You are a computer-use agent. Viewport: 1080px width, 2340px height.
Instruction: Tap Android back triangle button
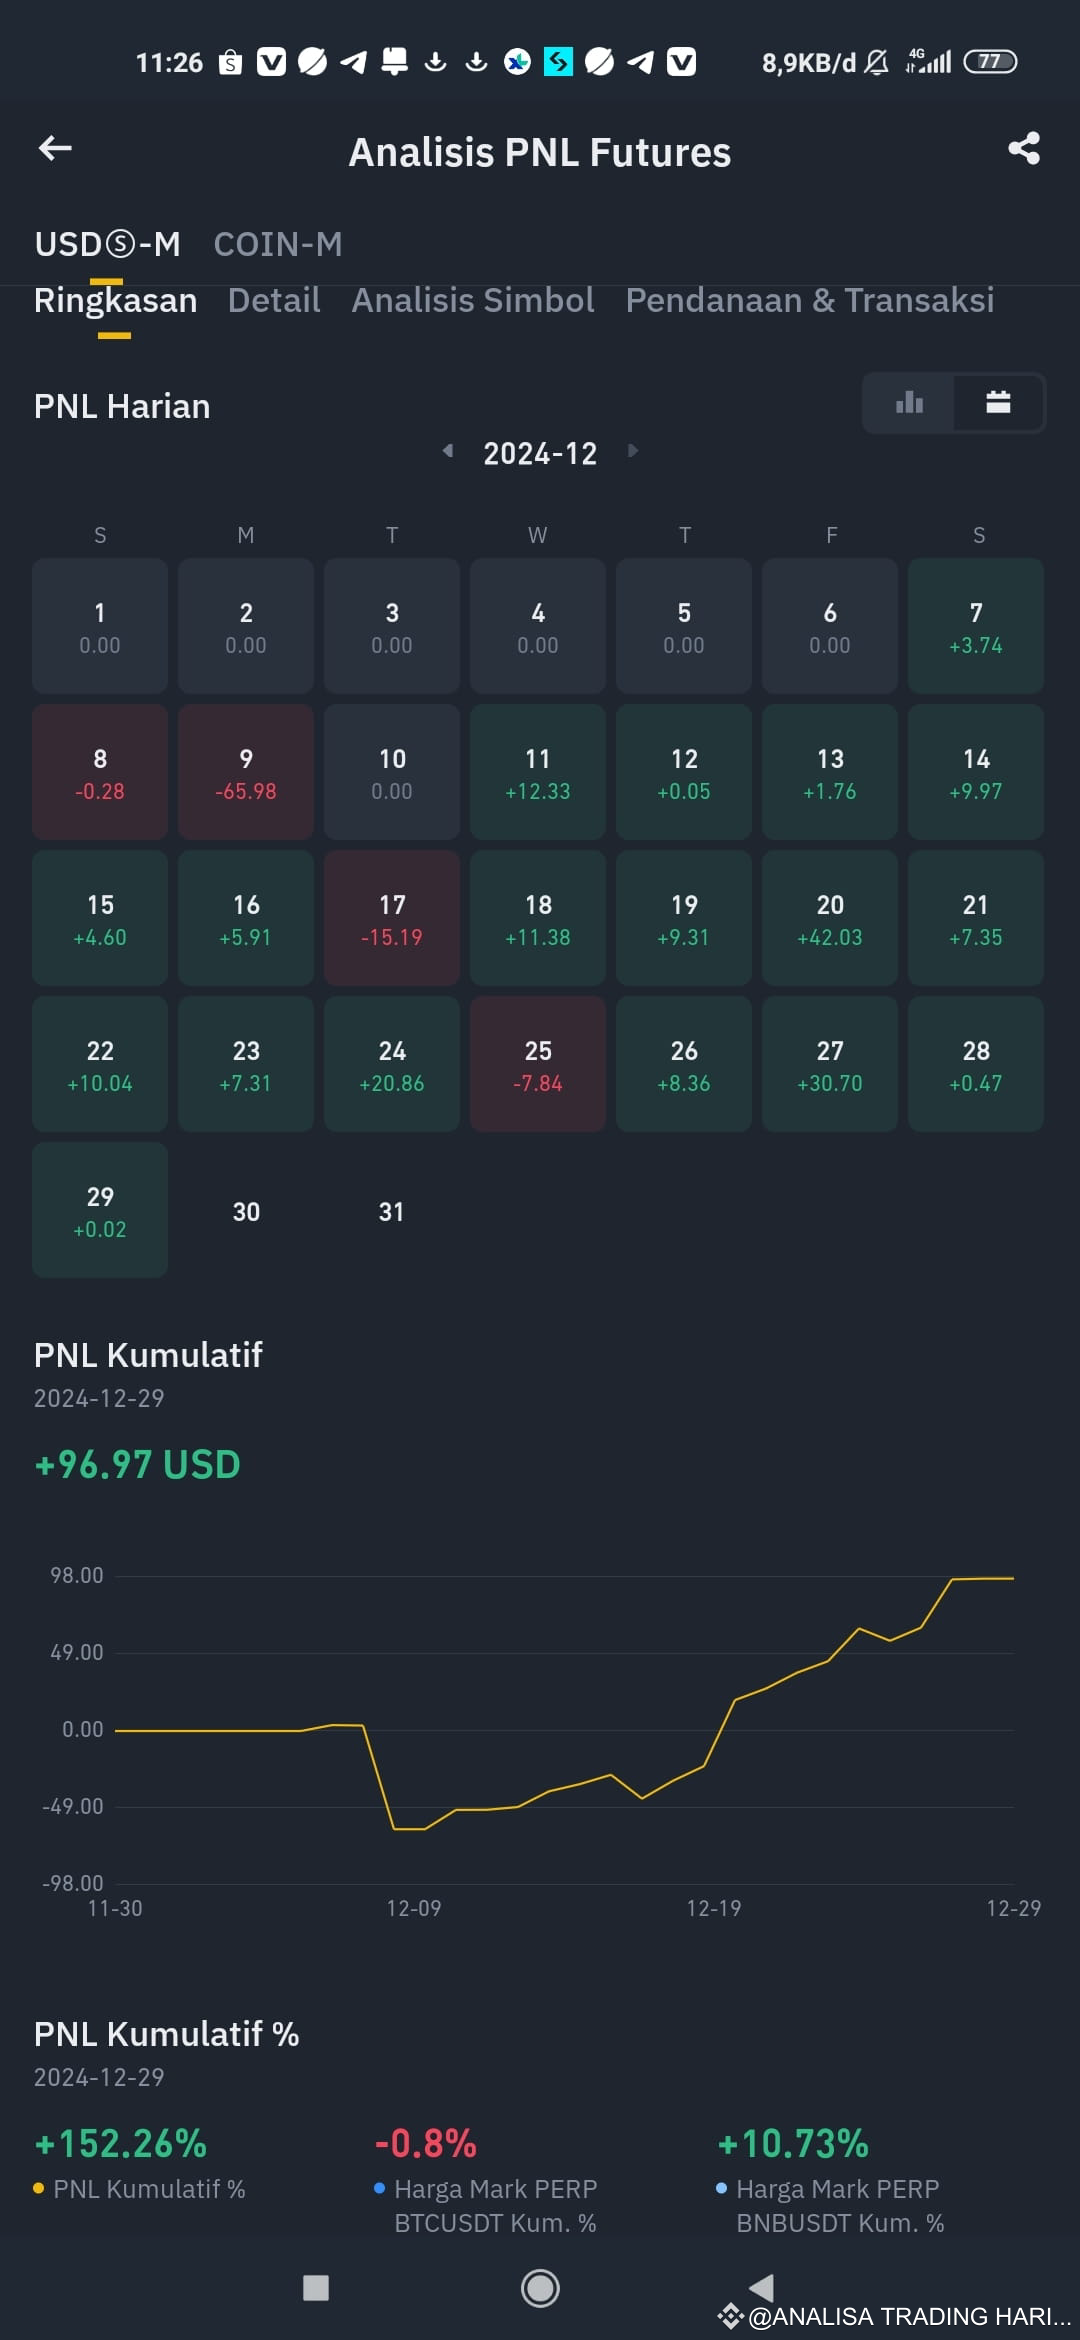[x=762, y=2286]
